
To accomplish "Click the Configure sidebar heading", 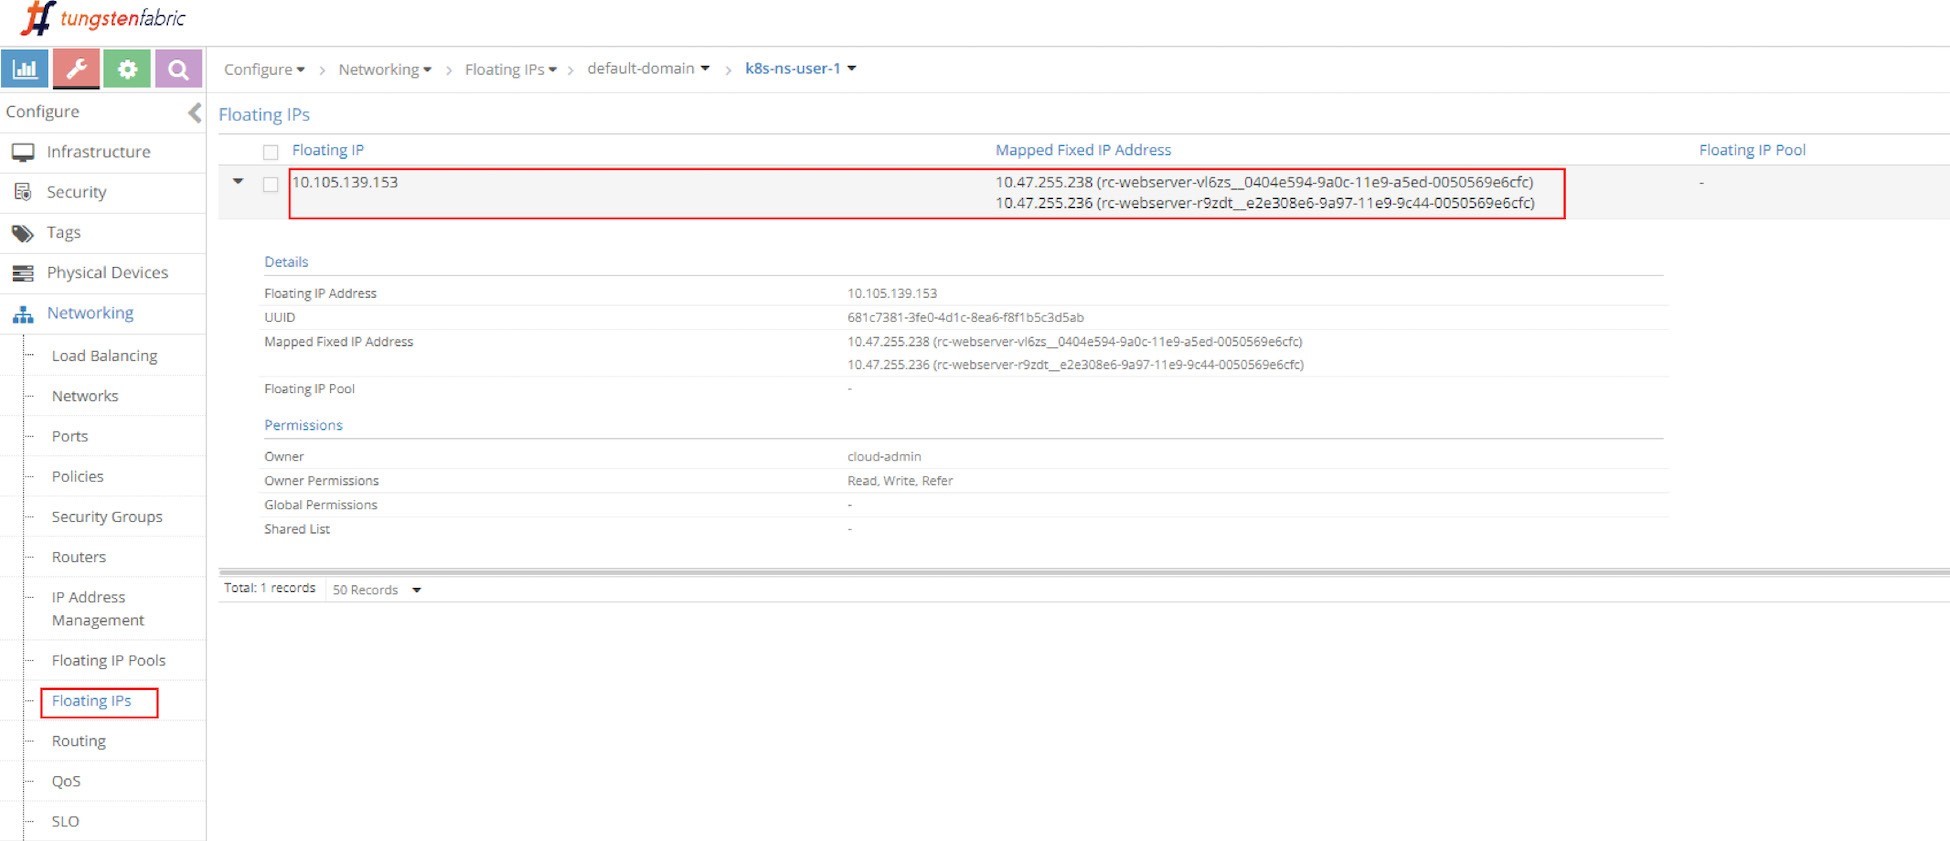I will point(42,112).
